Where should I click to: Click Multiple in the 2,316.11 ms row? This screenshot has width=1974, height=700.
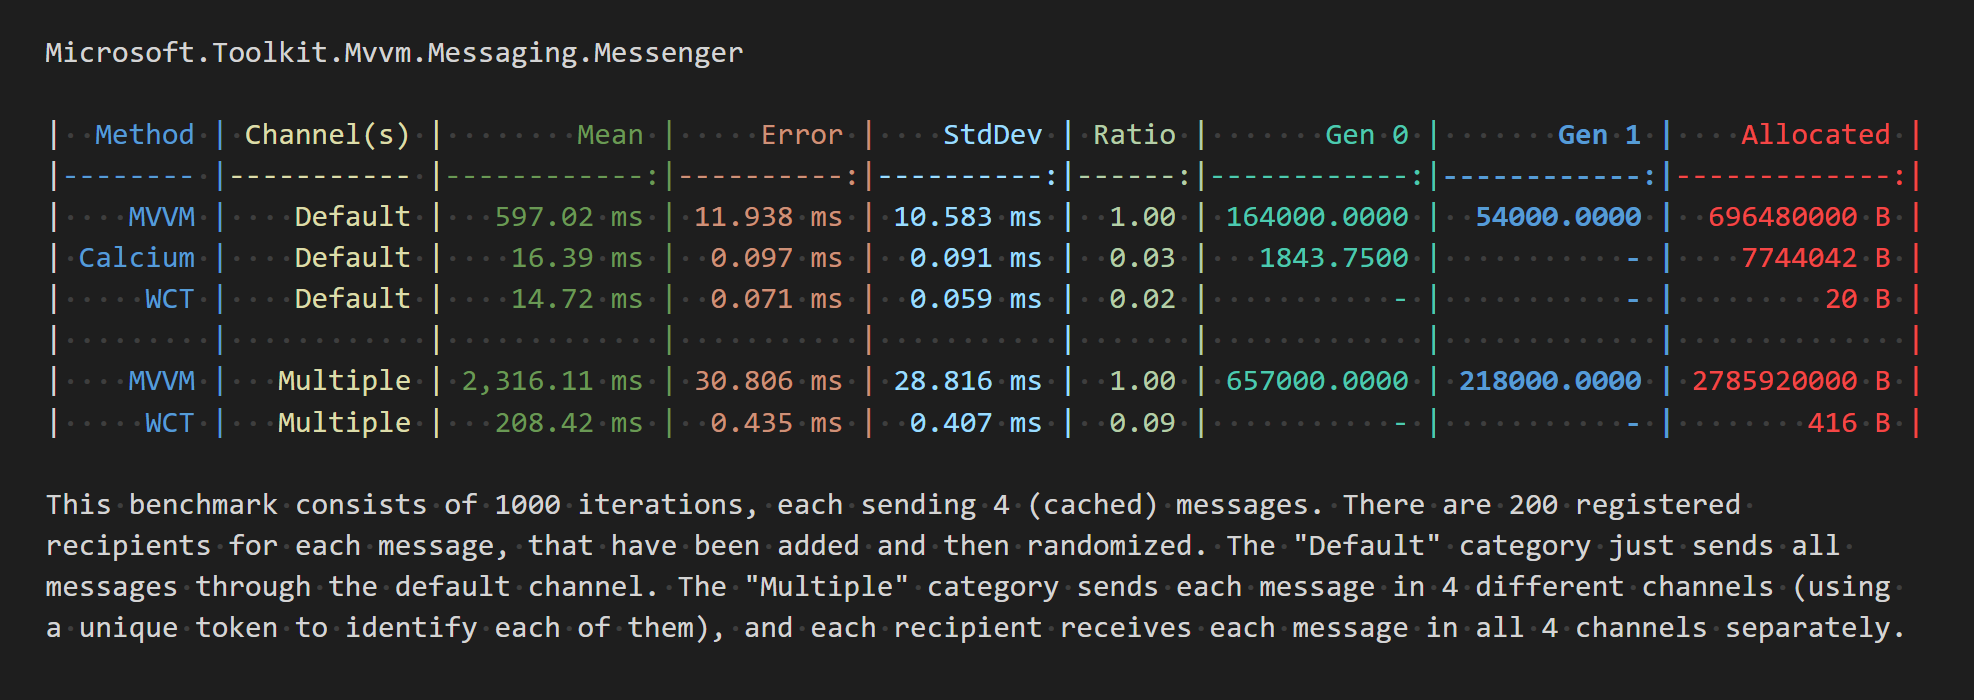point(345,381)
